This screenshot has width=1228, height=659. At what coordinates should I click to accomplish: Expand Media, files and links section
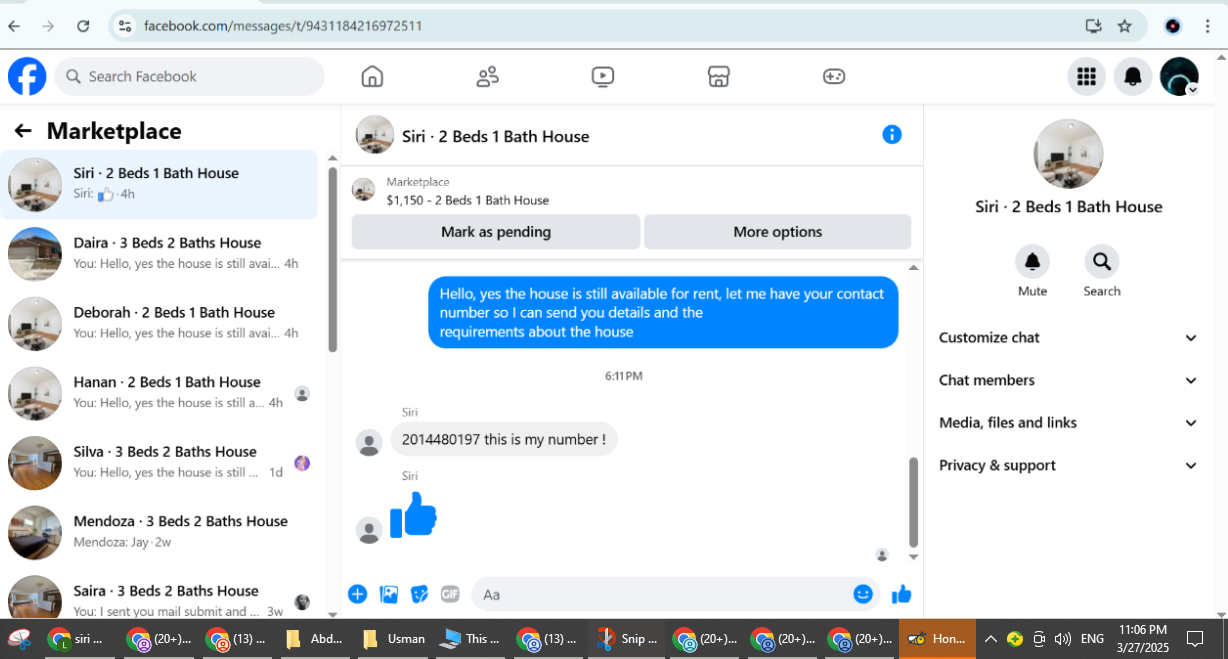tap(1068, 423)
